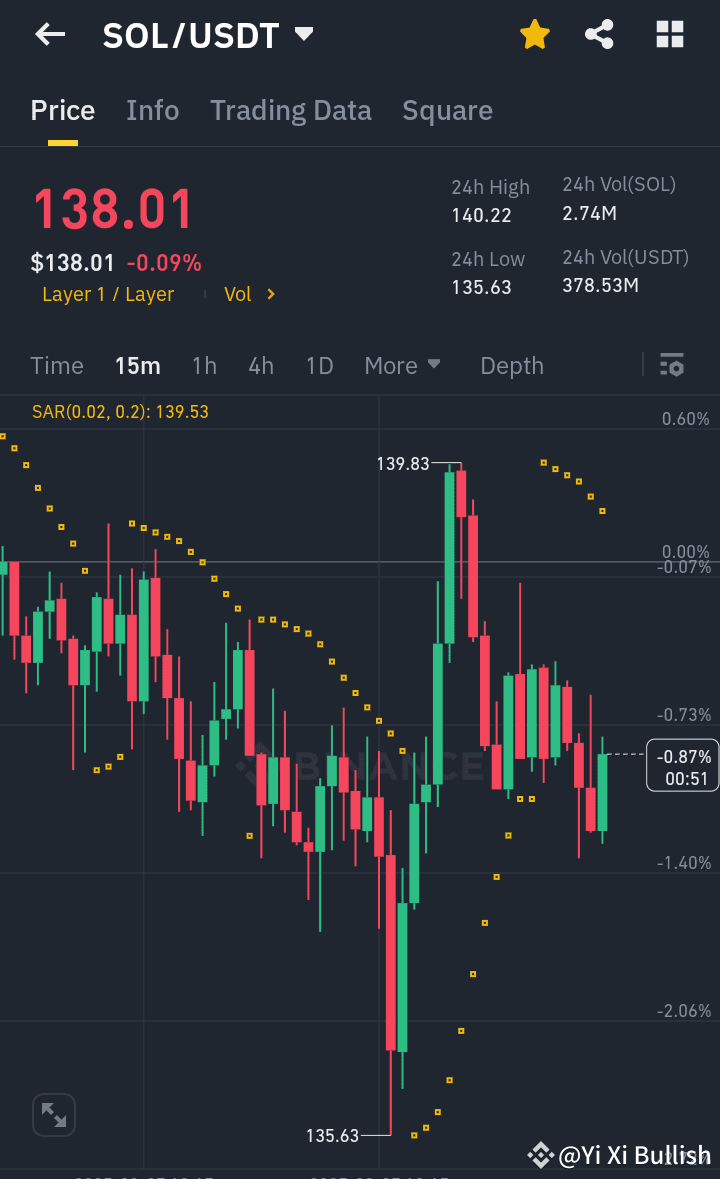Navigate back using the arrow icon
The height and width of the screenshot is (1179, 720).
point(49,34)
